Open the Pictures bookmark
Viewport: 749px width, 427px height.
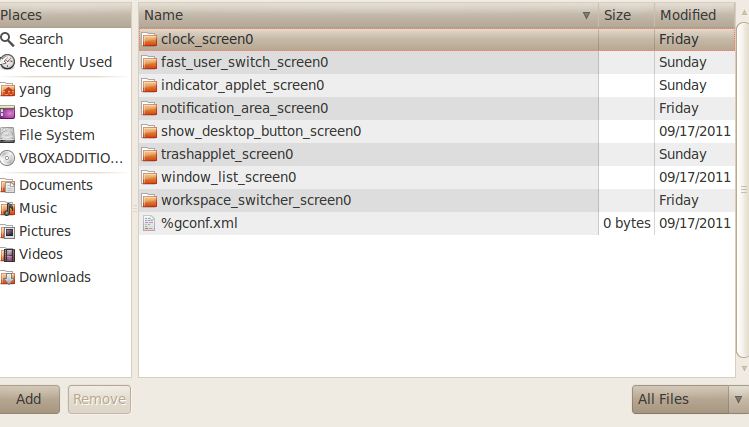click(65, 231)
